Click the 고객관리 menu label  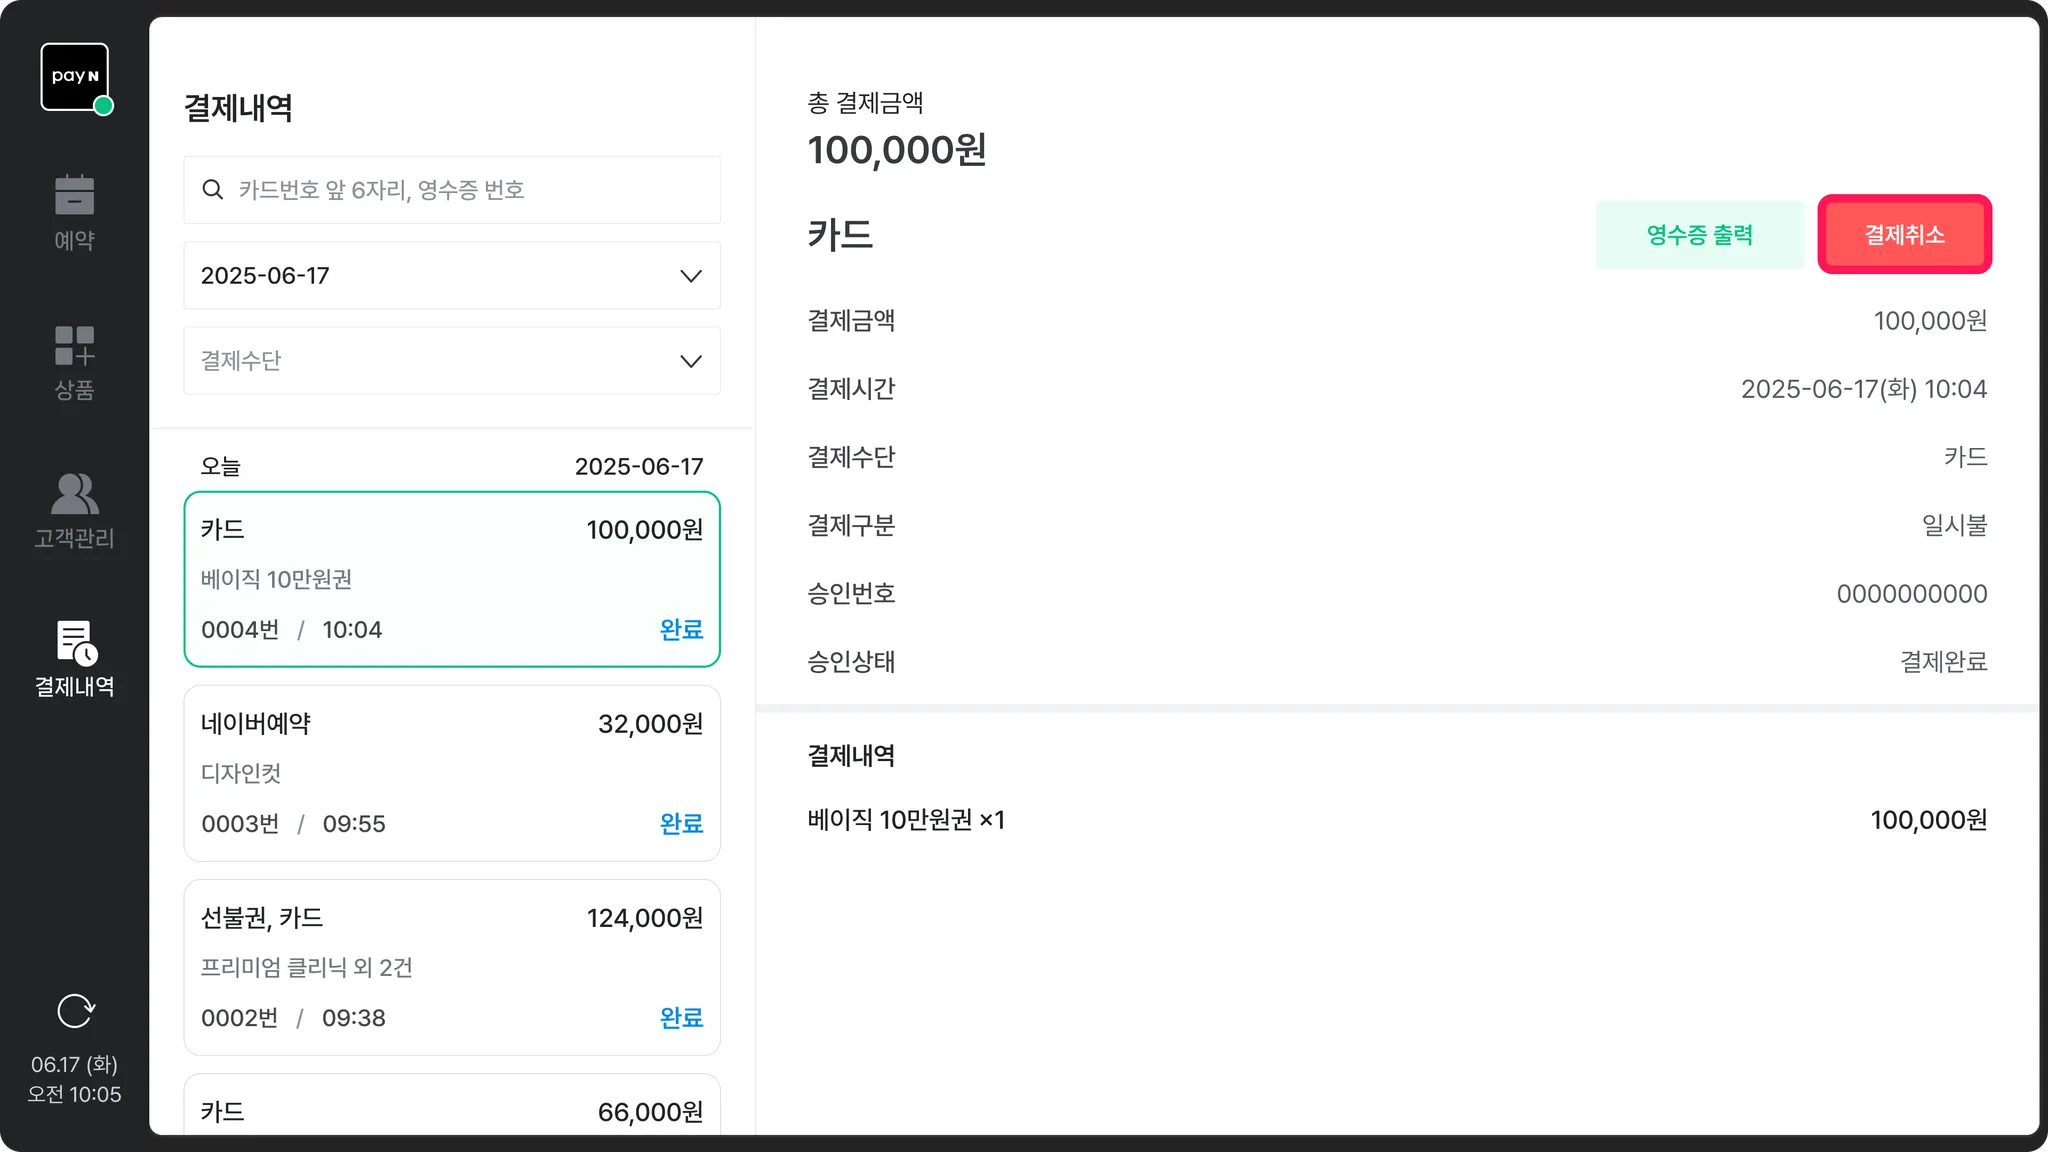click(74, 538)
